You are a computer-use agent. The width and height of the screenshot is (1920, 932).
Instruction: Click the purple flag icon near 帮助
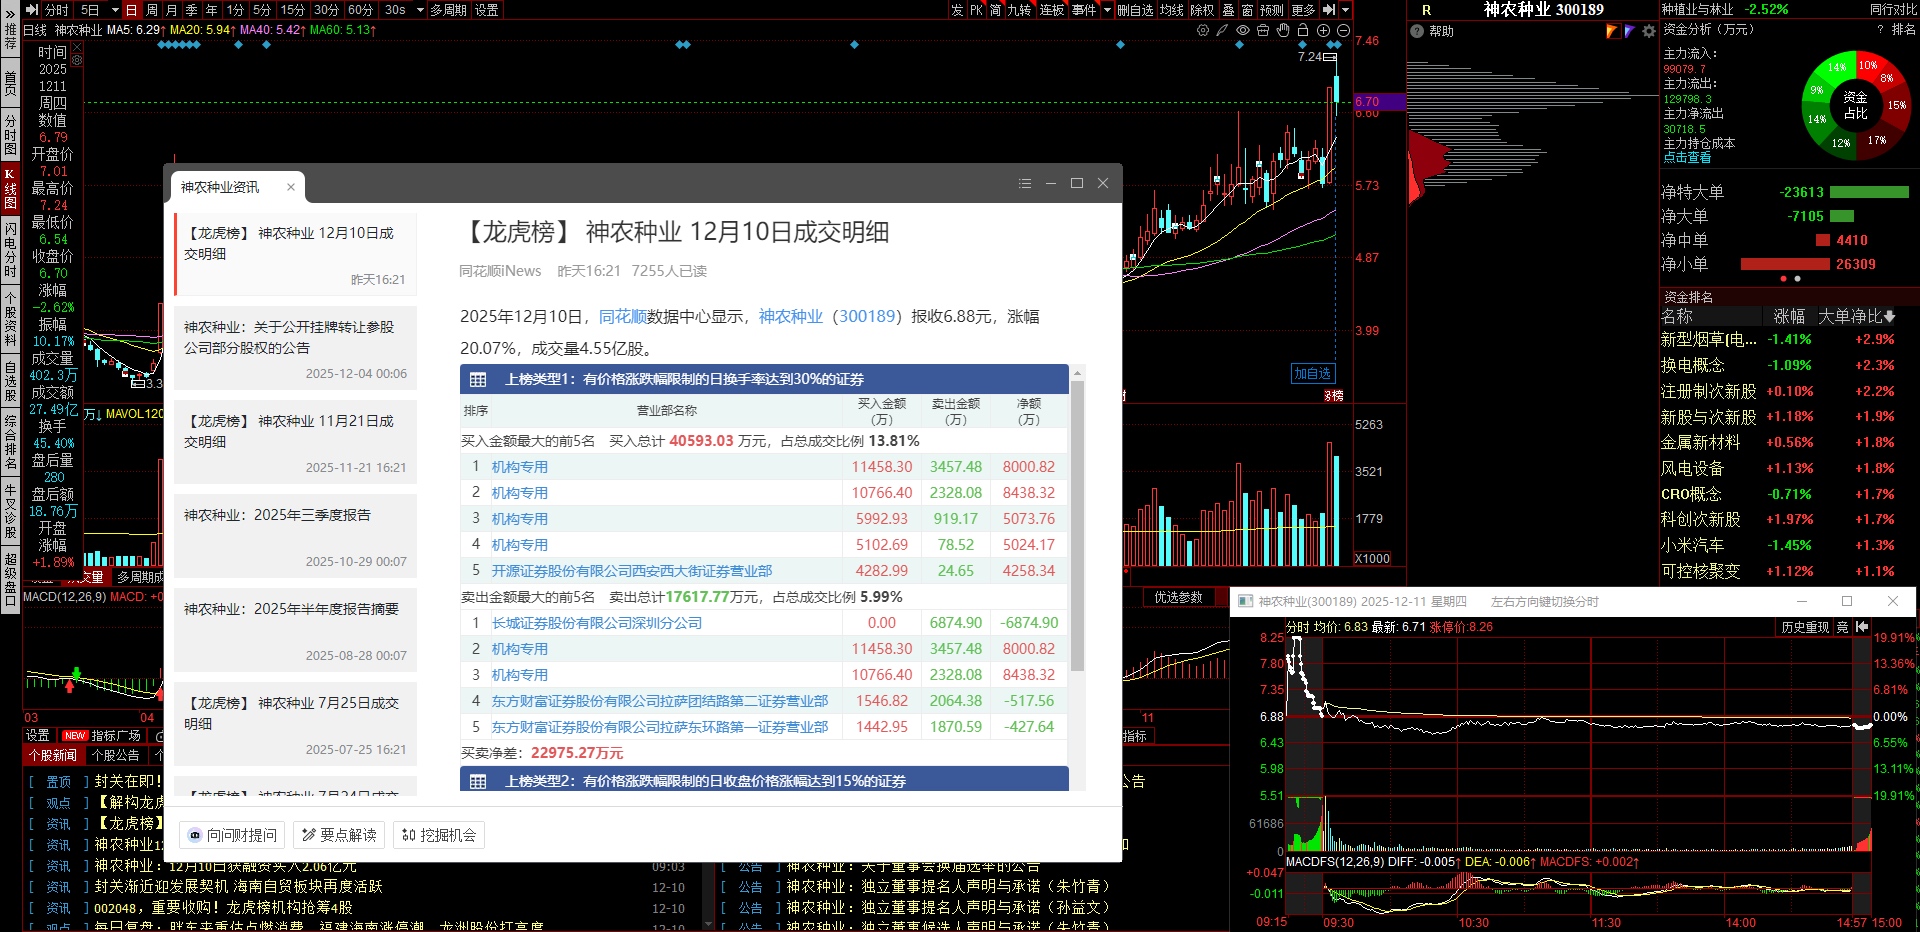(x=1630, y=31)
